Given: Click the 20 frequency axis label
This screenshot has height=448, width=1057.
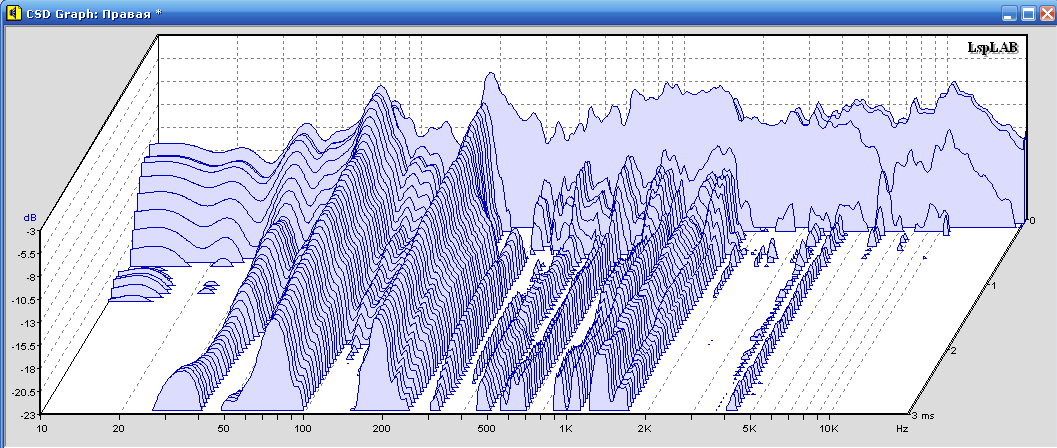Looking at the screenshot, I should point(119,428).
